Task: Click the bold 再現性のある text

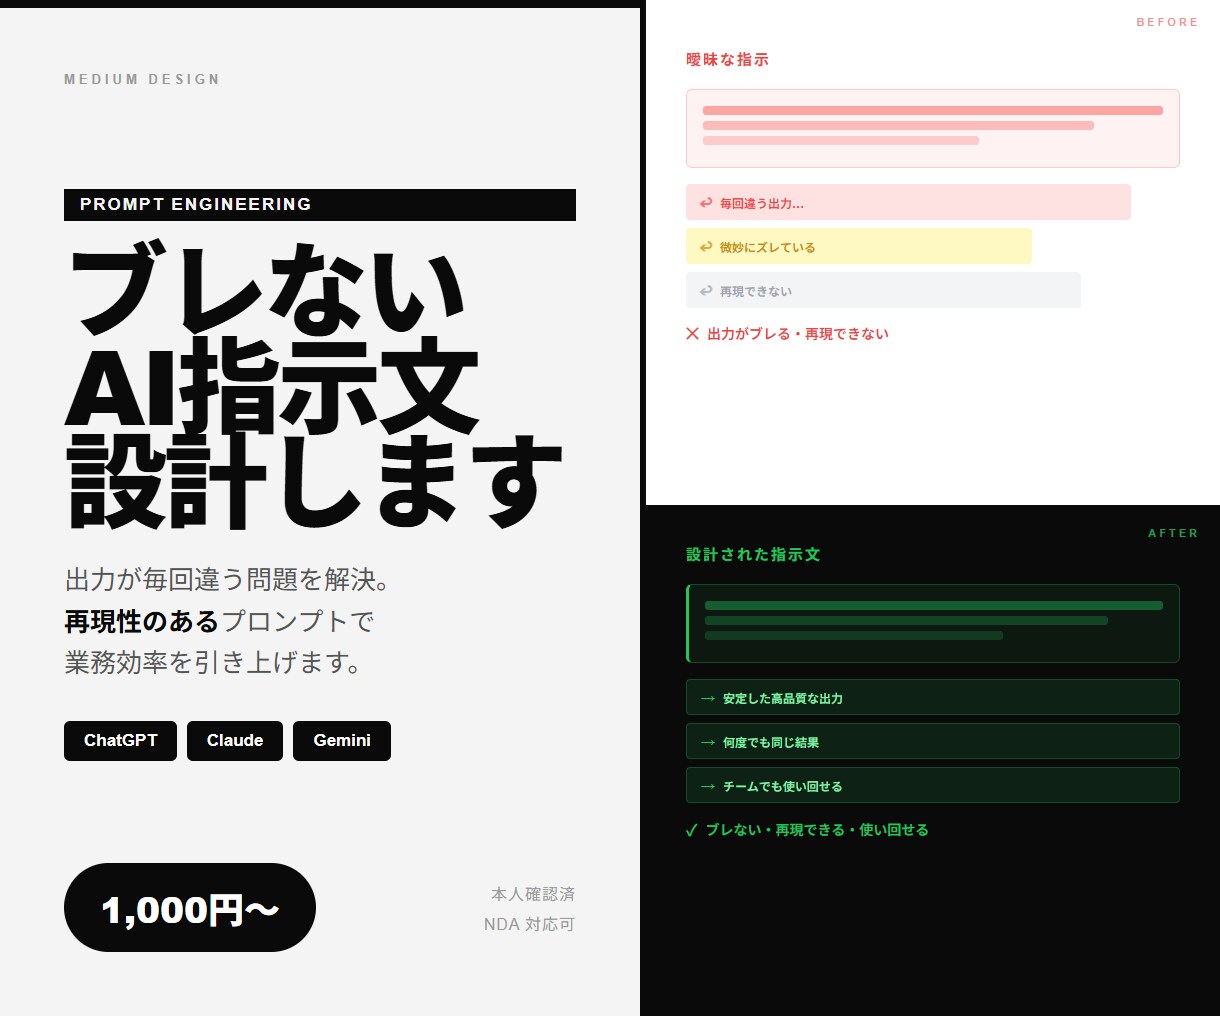Action: 141,621
